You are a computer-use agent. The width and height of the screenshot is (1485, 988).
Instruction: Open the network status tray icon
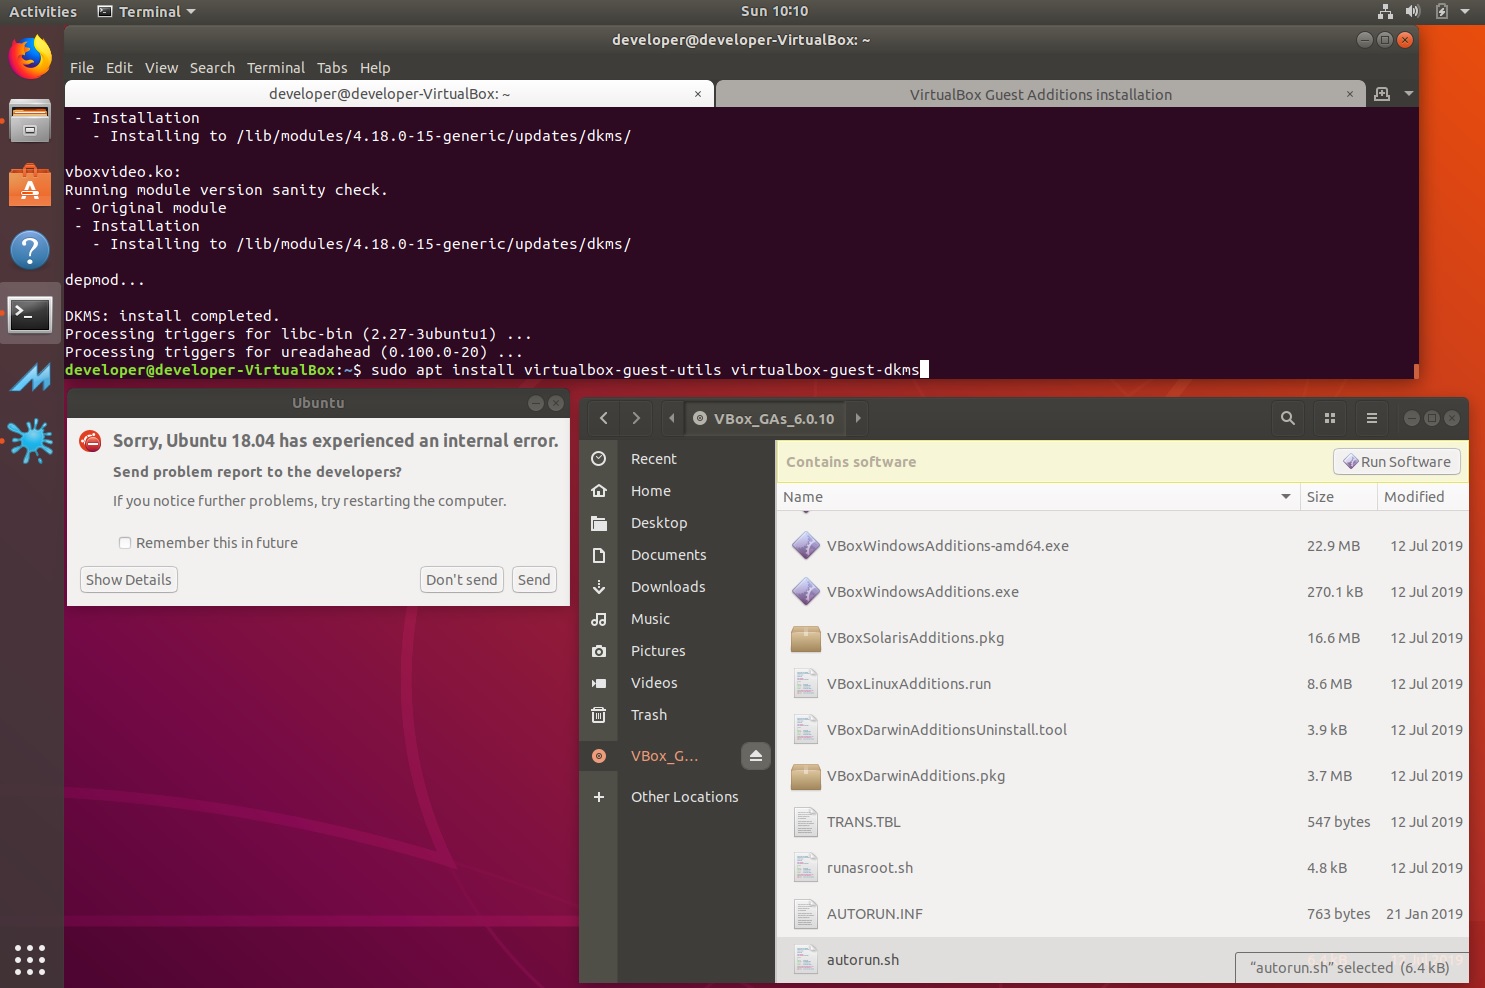pos(1385,12)
